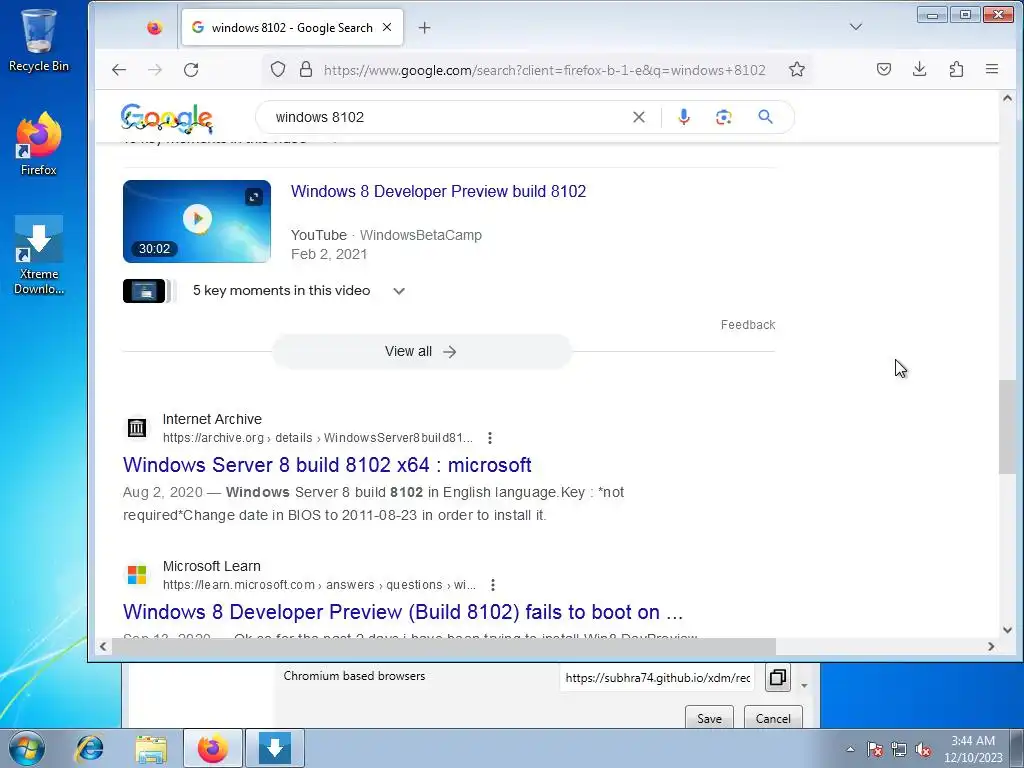This screenshot has width=1024, height=768.
Task: Open the Firefox downloads arrow icon
Action: coord(920,69)
